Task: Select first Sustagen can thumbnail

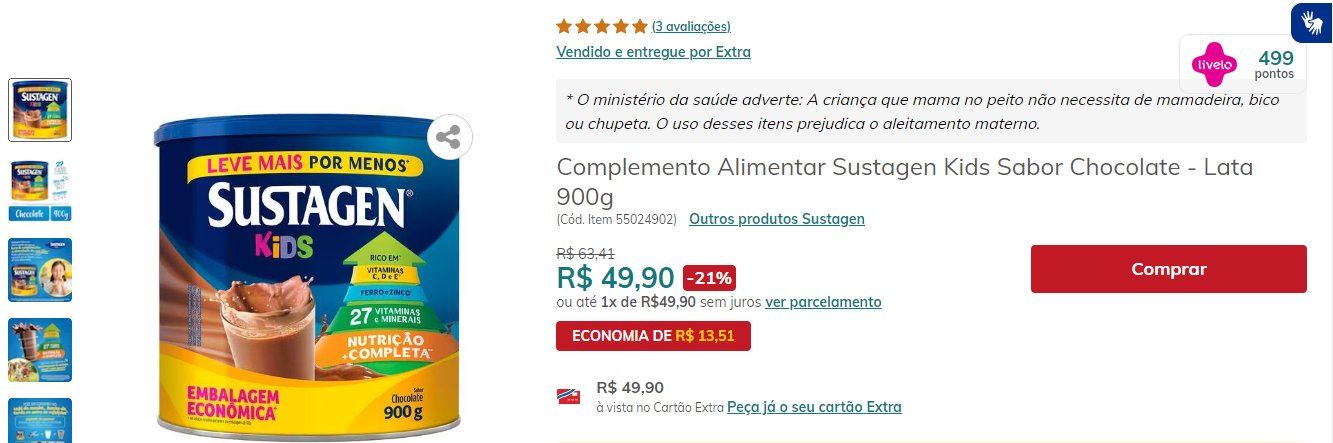Action: (x=40, y=110)
